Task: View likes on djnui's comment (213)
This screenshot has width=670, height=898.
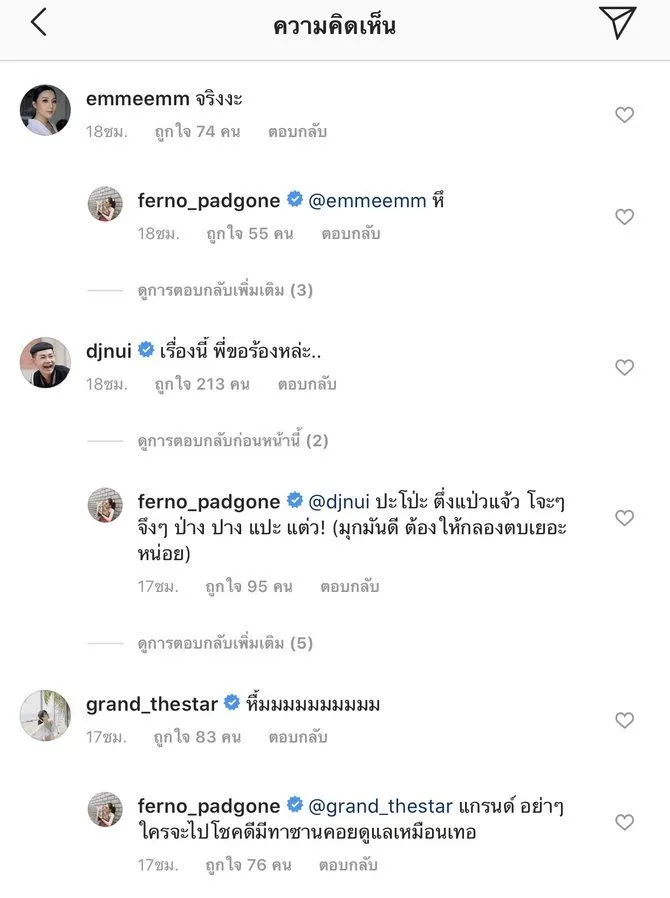Action: click(x=201, y=384)
